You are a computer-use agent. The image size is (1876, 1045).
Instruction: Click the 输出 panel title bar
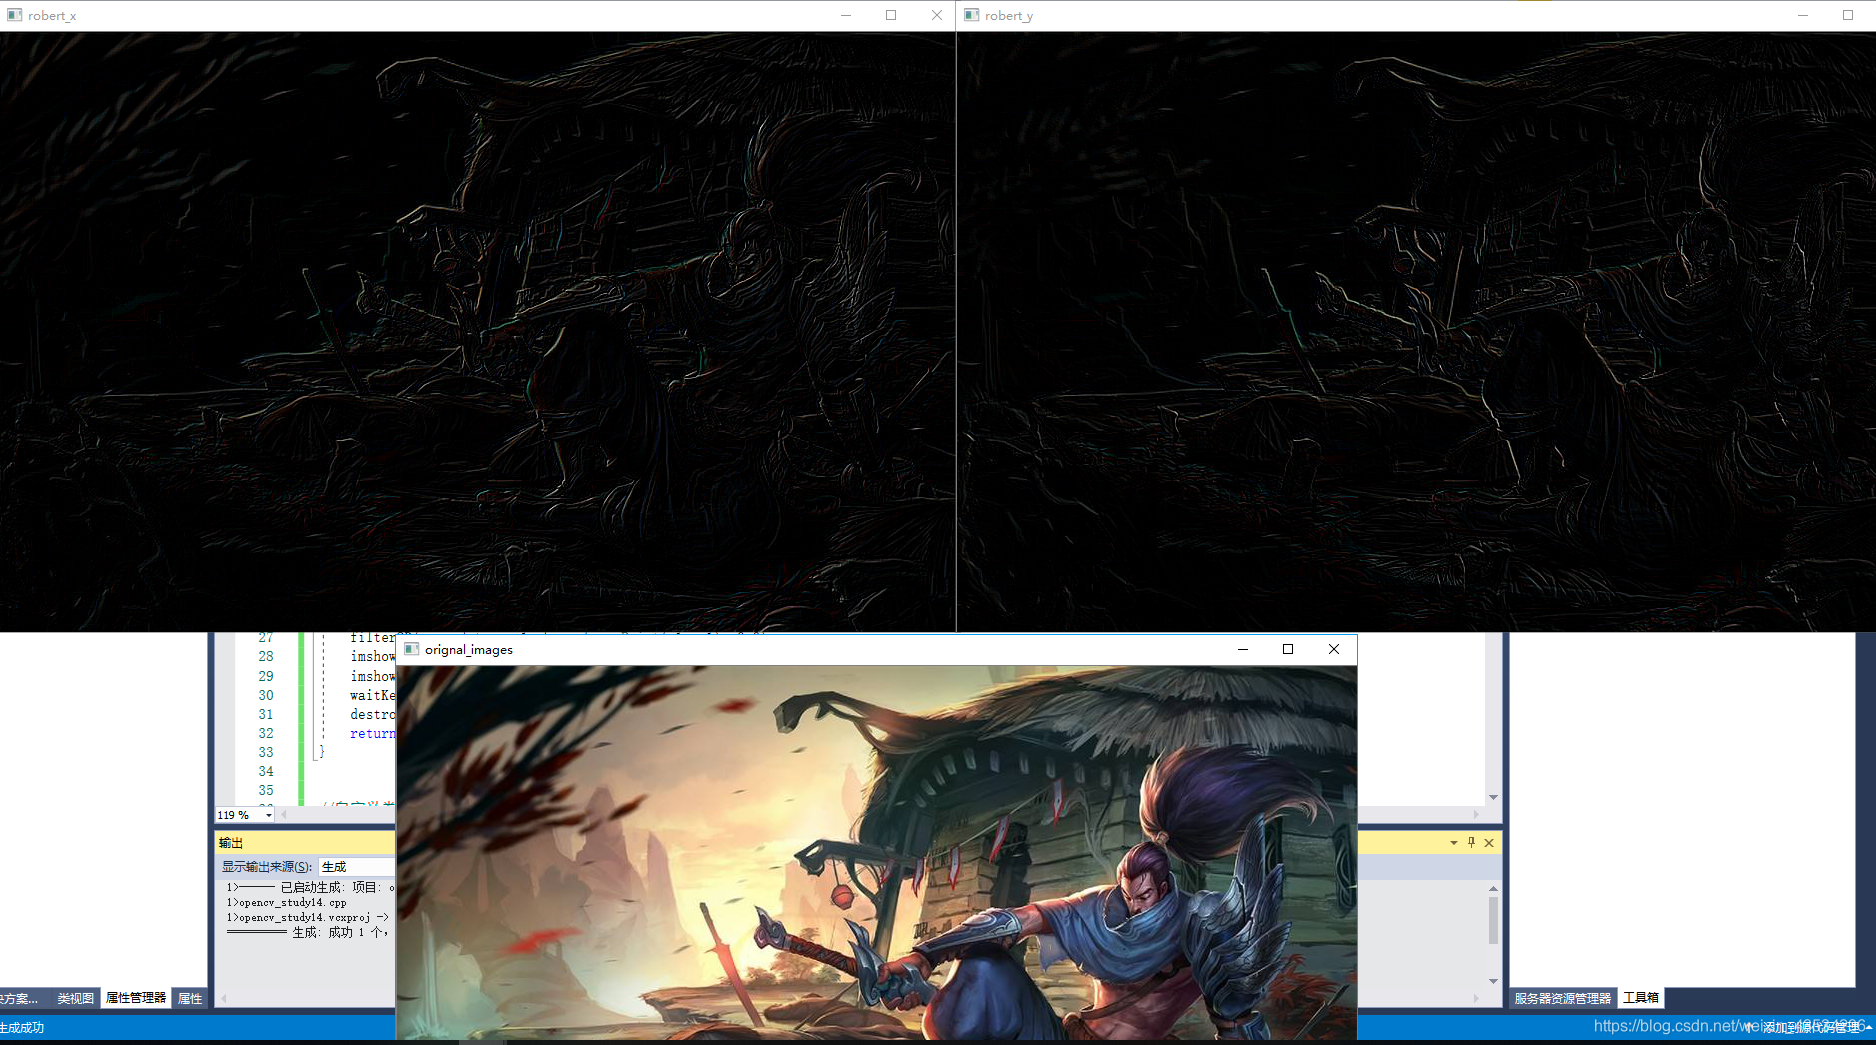[x=305, y=843]
